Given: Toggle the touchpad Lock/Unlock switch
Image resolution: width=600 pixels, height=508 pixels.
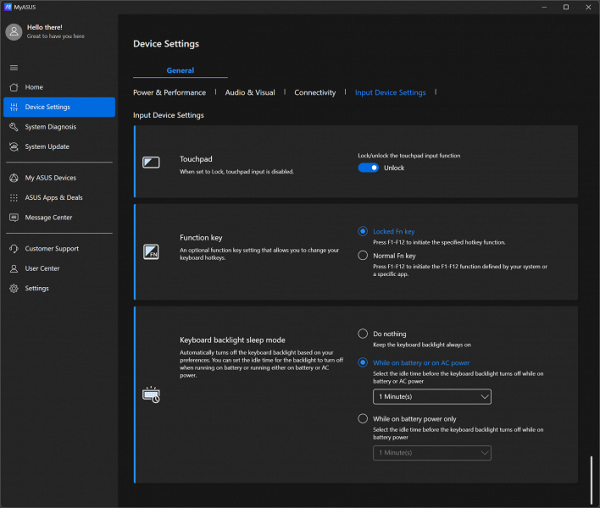Looking at the screenshot, I should pyautogui.click(x=368, y=168).
